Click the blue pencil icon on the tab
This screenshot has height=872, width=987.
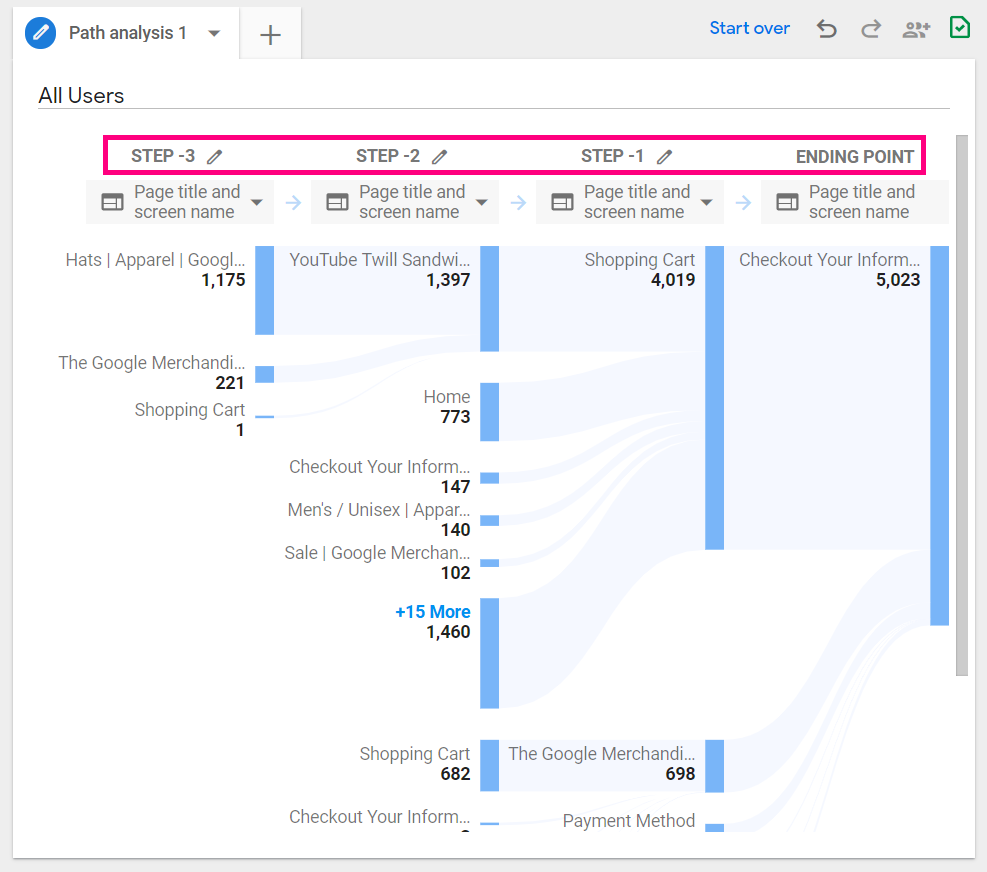coord(41,33)
